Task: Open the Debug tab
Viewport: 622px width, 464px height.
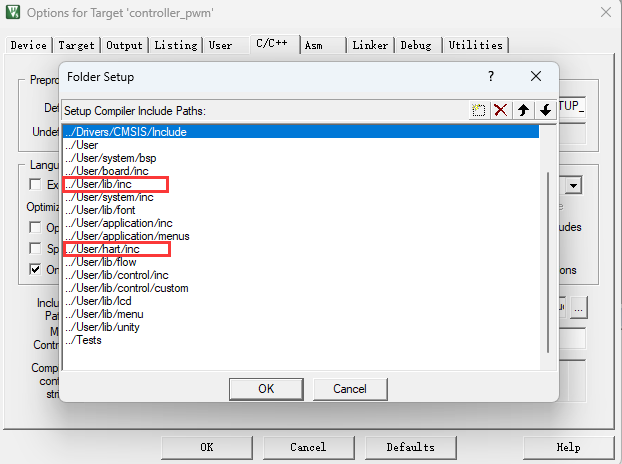Action: point(416,45)
